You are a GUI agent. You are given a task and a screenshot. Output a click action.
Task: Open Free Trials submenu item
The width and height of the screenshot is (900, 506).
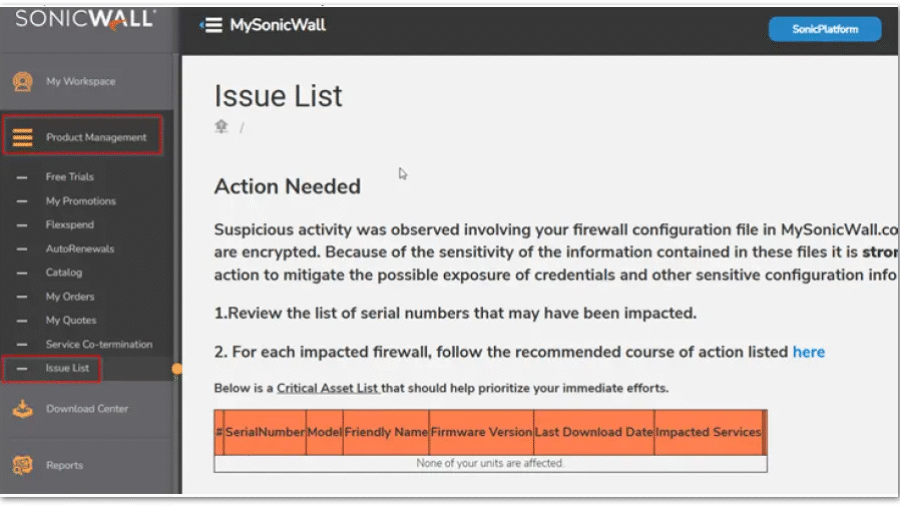[x=69, y=177]
